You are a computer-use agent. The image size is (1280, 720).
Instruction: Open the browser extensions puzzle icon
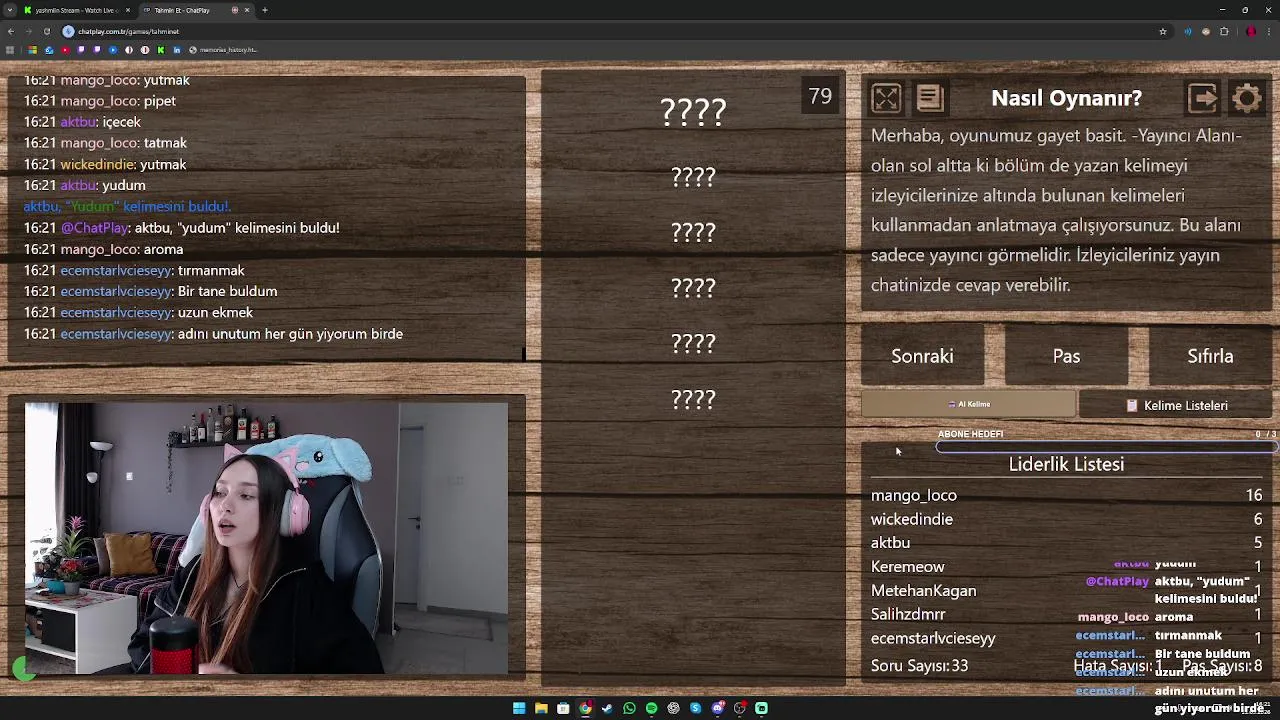(1224, 31)
